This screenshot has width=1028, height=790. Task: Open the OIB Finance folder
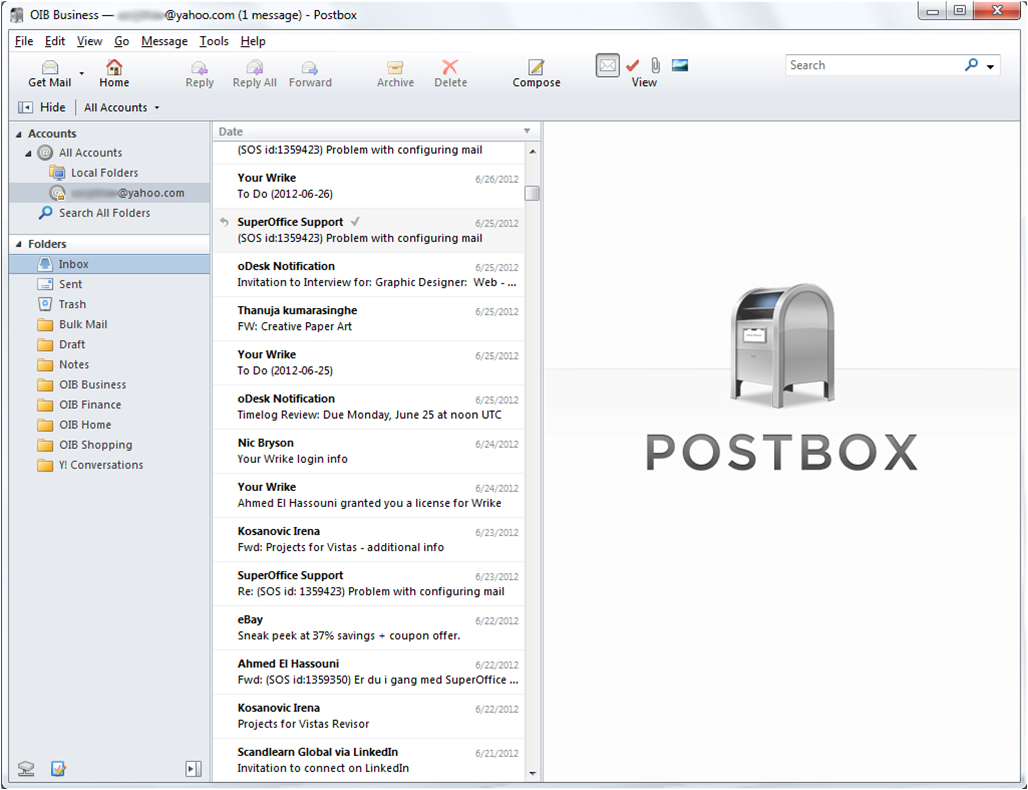point(90,405)
